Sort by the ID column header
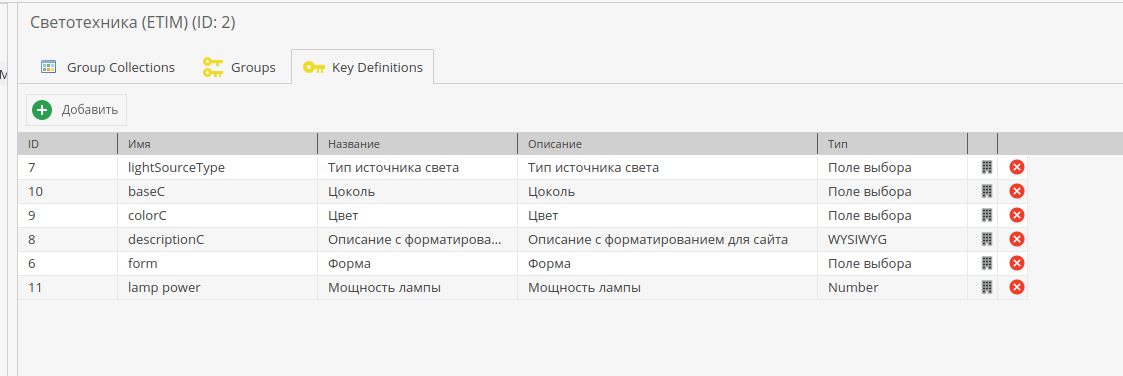Image resolution: width=1123 pixels, height=376 pixels. tap(68, 144)
